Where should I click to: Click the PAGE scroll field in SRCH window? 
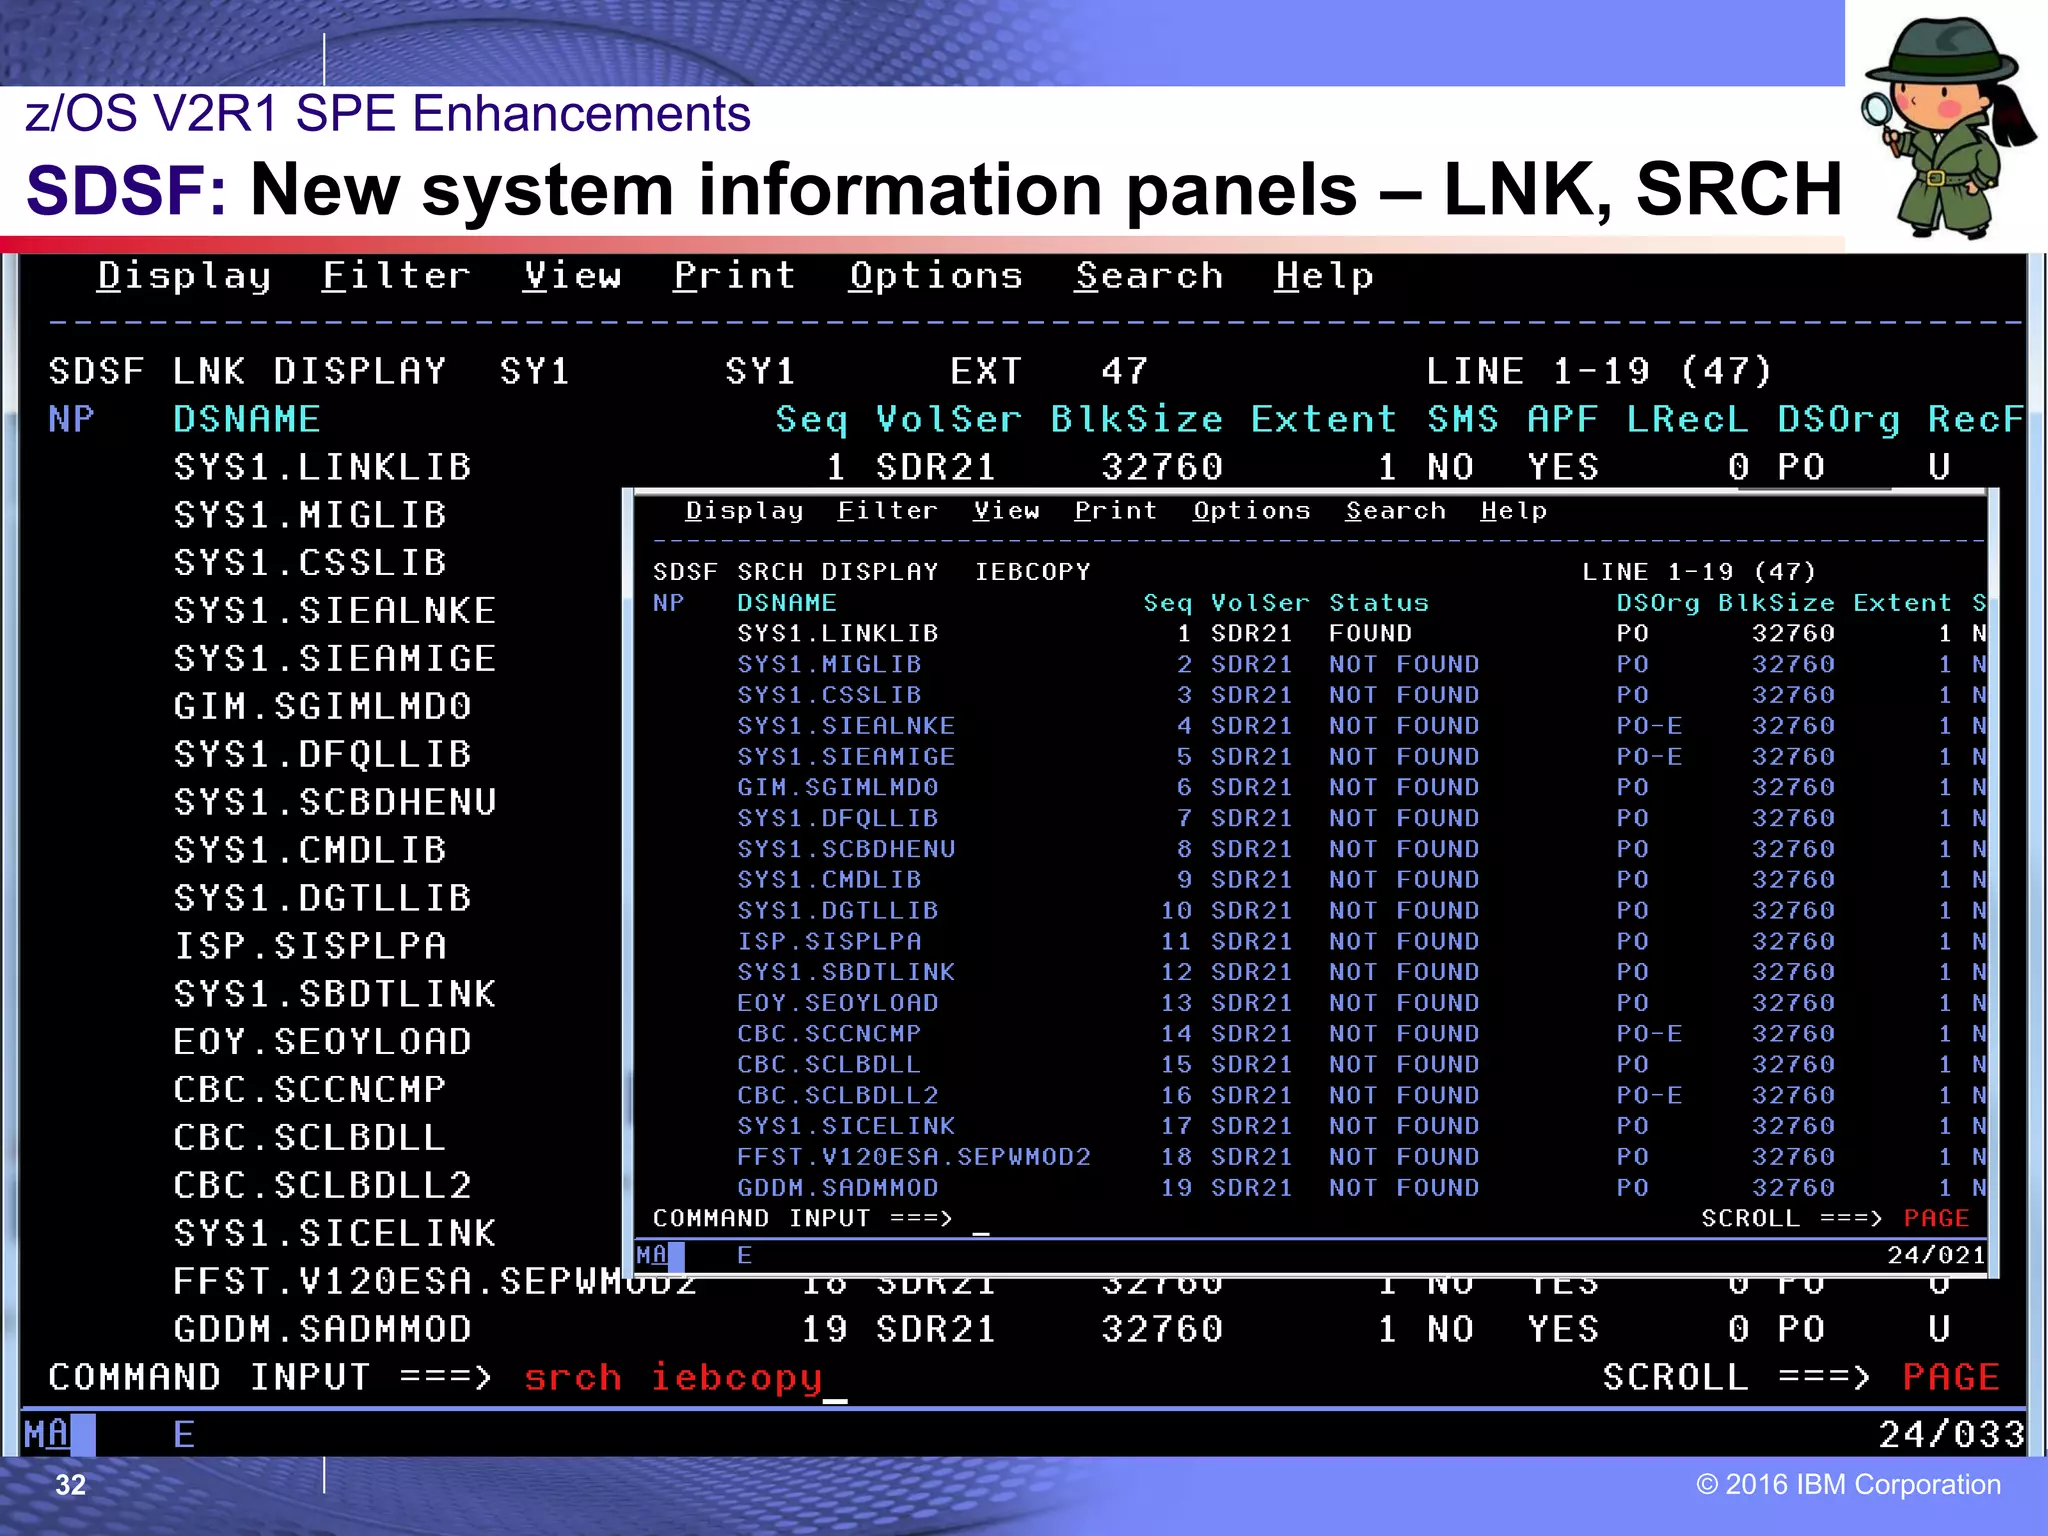click(1936, 1218)
